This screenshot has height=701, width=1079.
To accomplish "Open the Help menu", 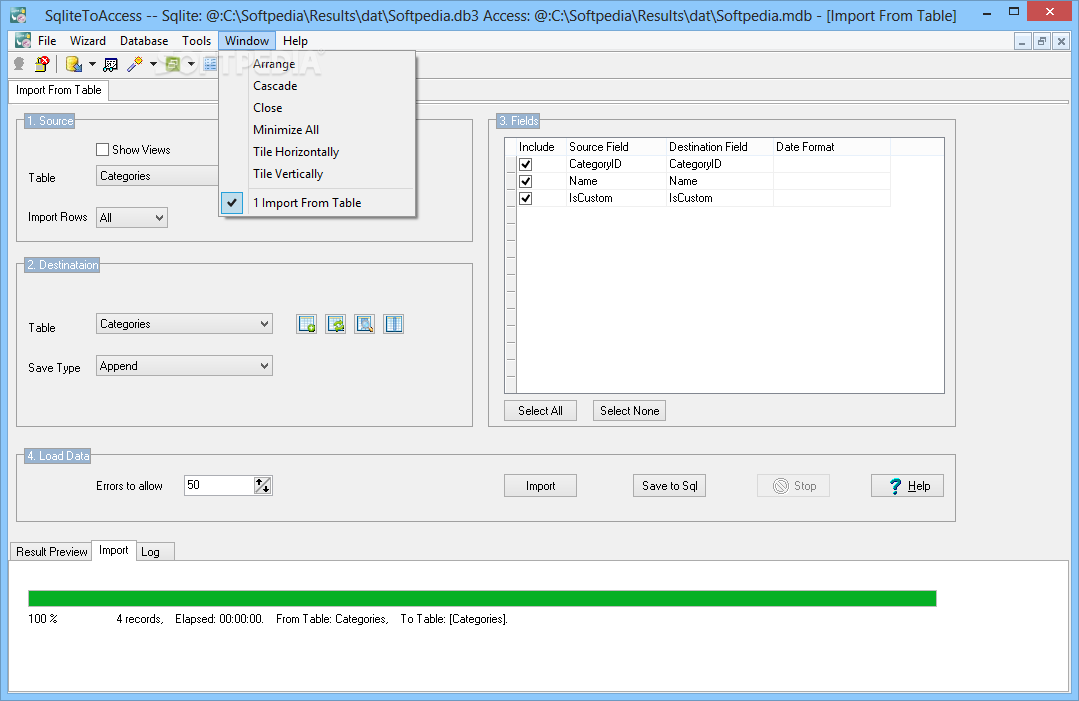I will [295, 41].
